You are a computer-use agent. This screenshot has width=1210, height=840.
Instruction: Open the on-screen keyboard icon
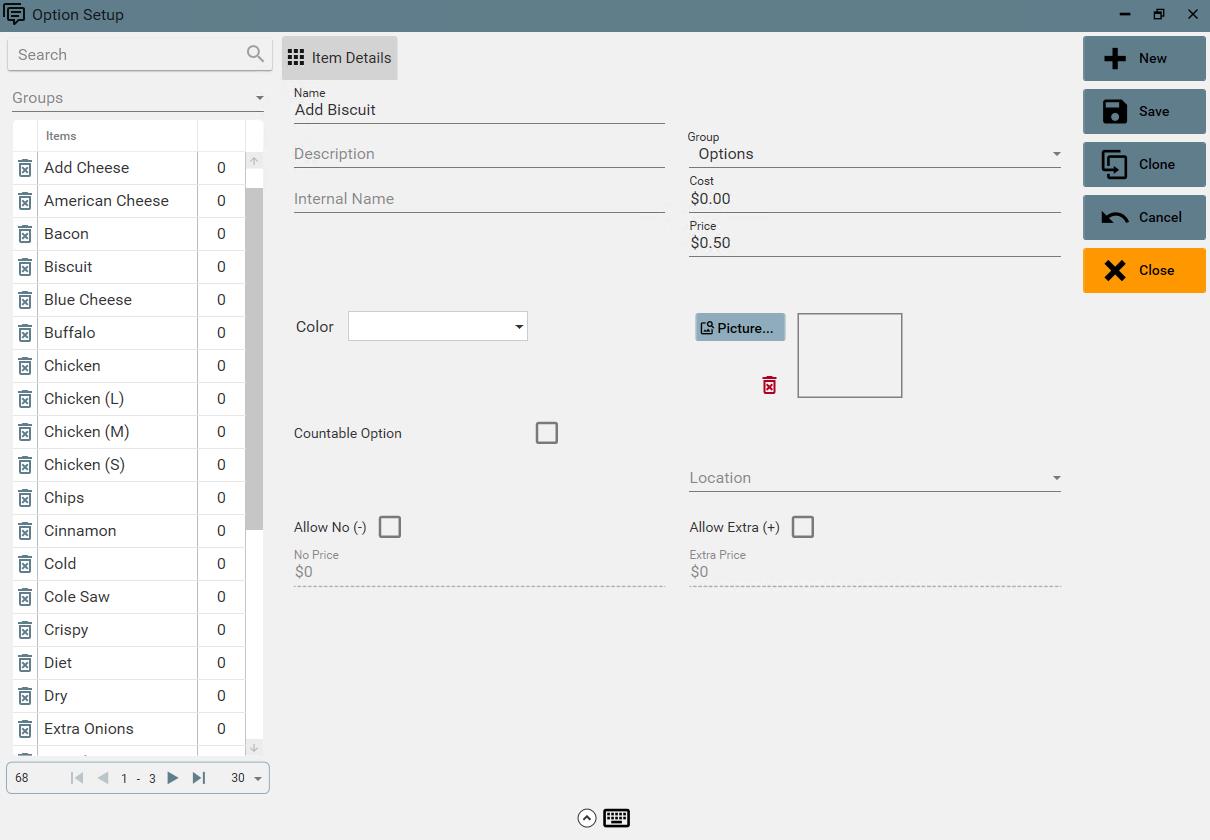(616, 818)
